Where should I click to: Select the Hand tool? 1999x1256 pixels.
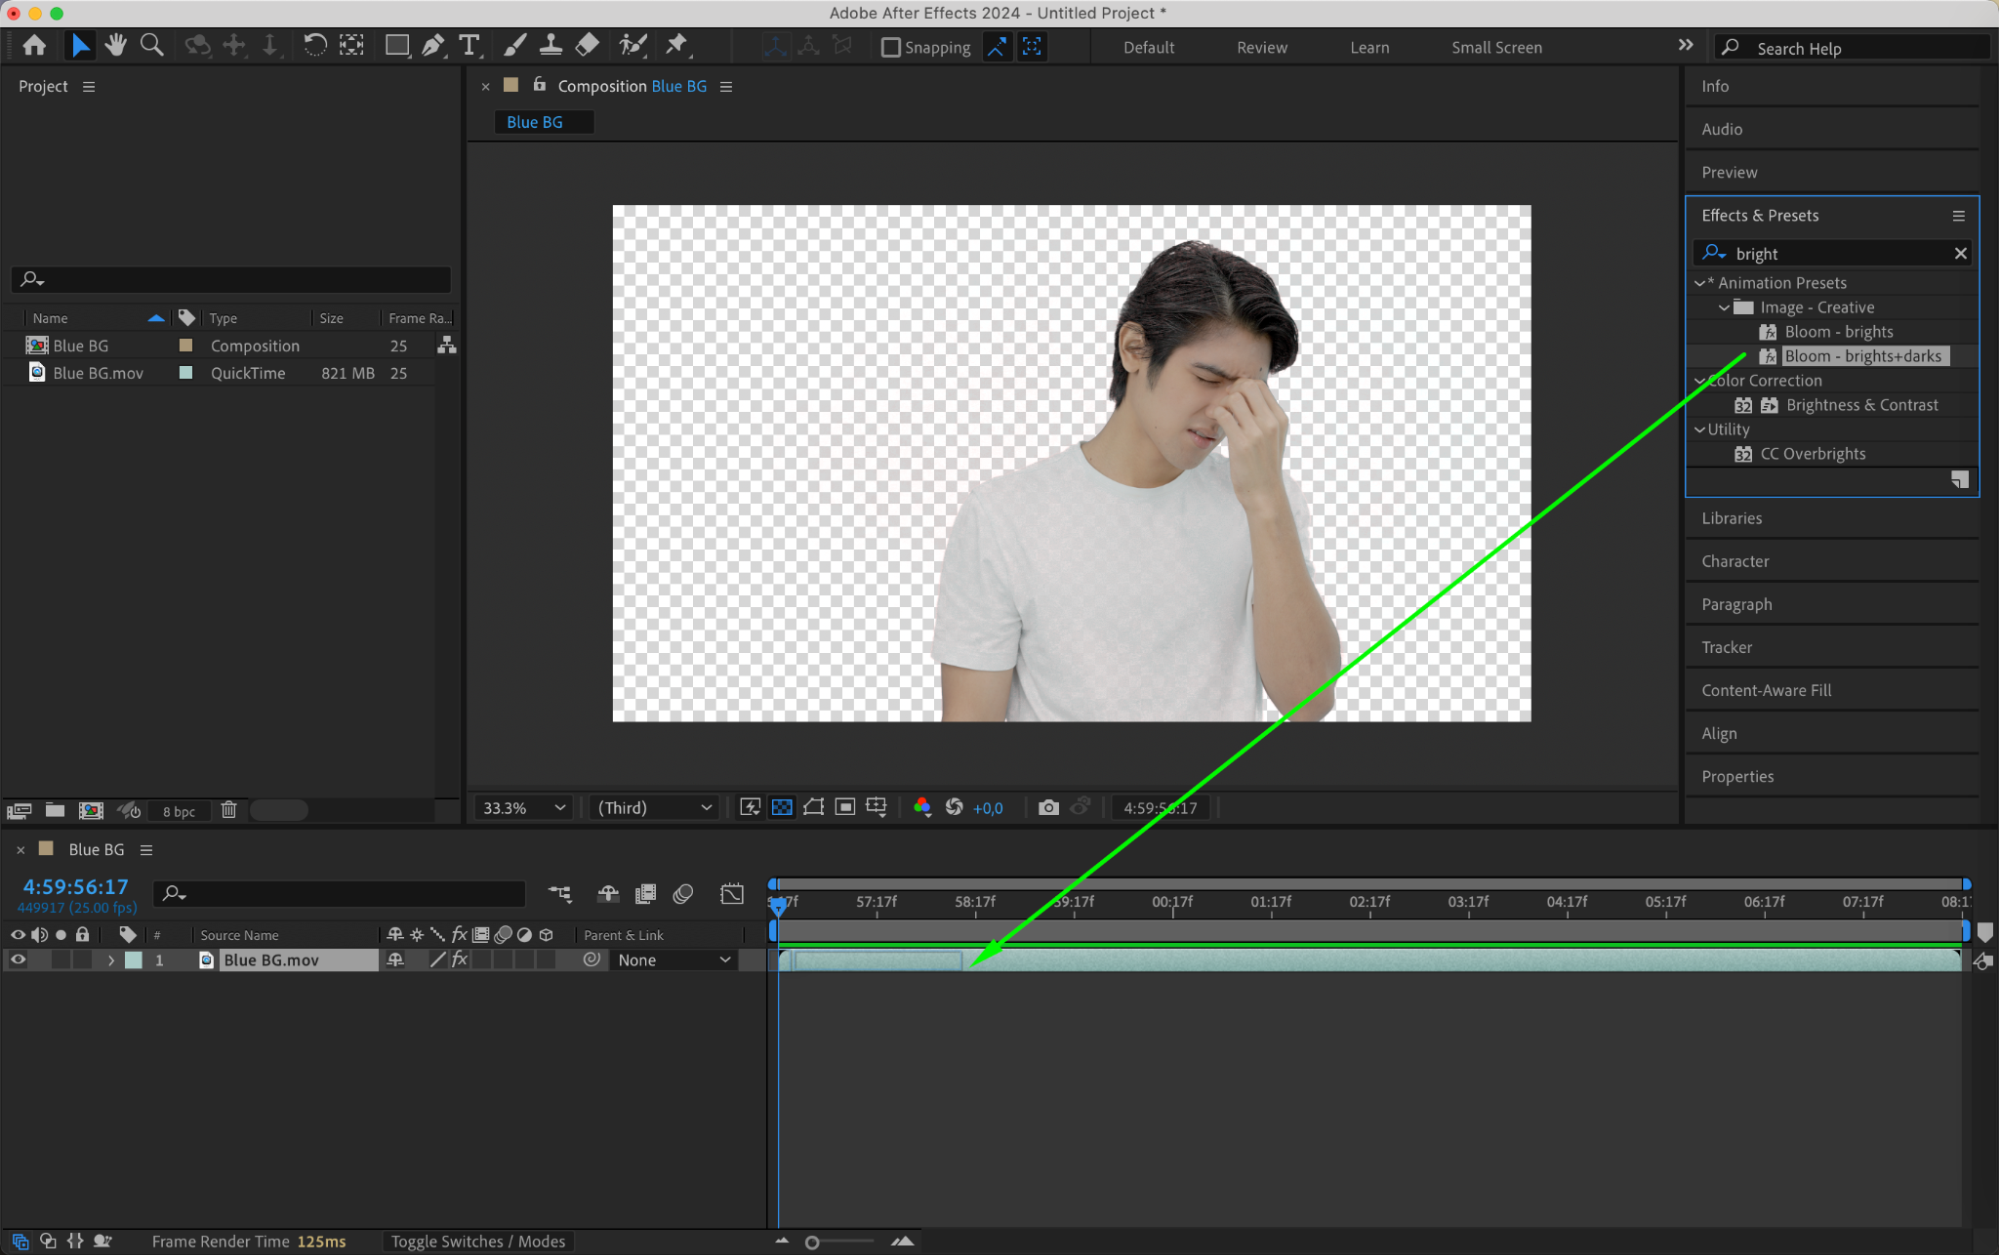(116, 45)
